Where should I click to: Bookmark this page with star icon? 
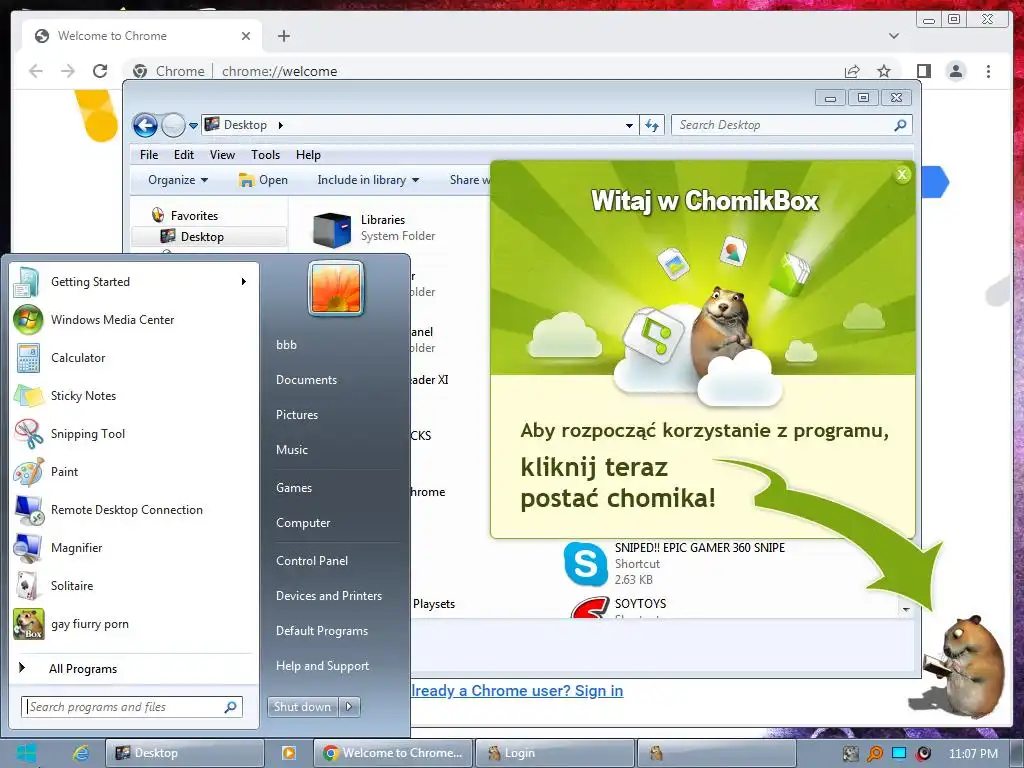[x=884, y=71]
